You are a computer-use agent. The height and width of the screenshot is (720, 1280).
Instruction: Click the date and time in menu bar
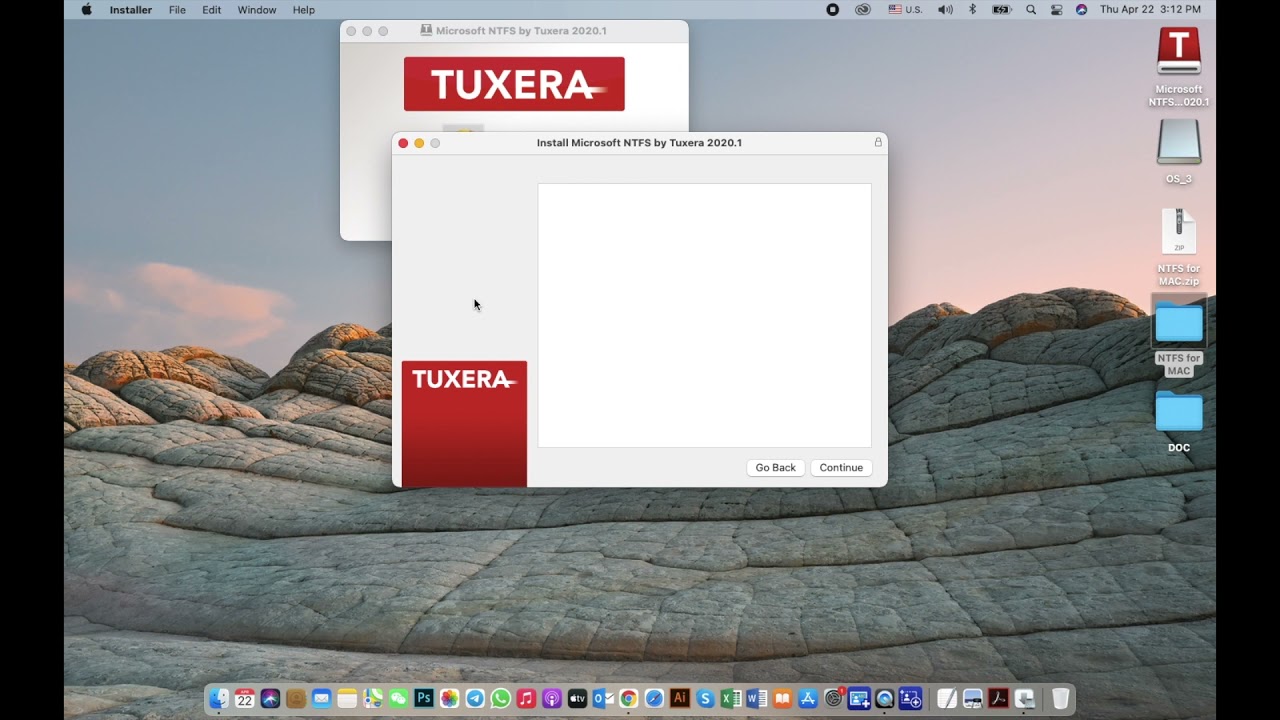coord(1150,9)
